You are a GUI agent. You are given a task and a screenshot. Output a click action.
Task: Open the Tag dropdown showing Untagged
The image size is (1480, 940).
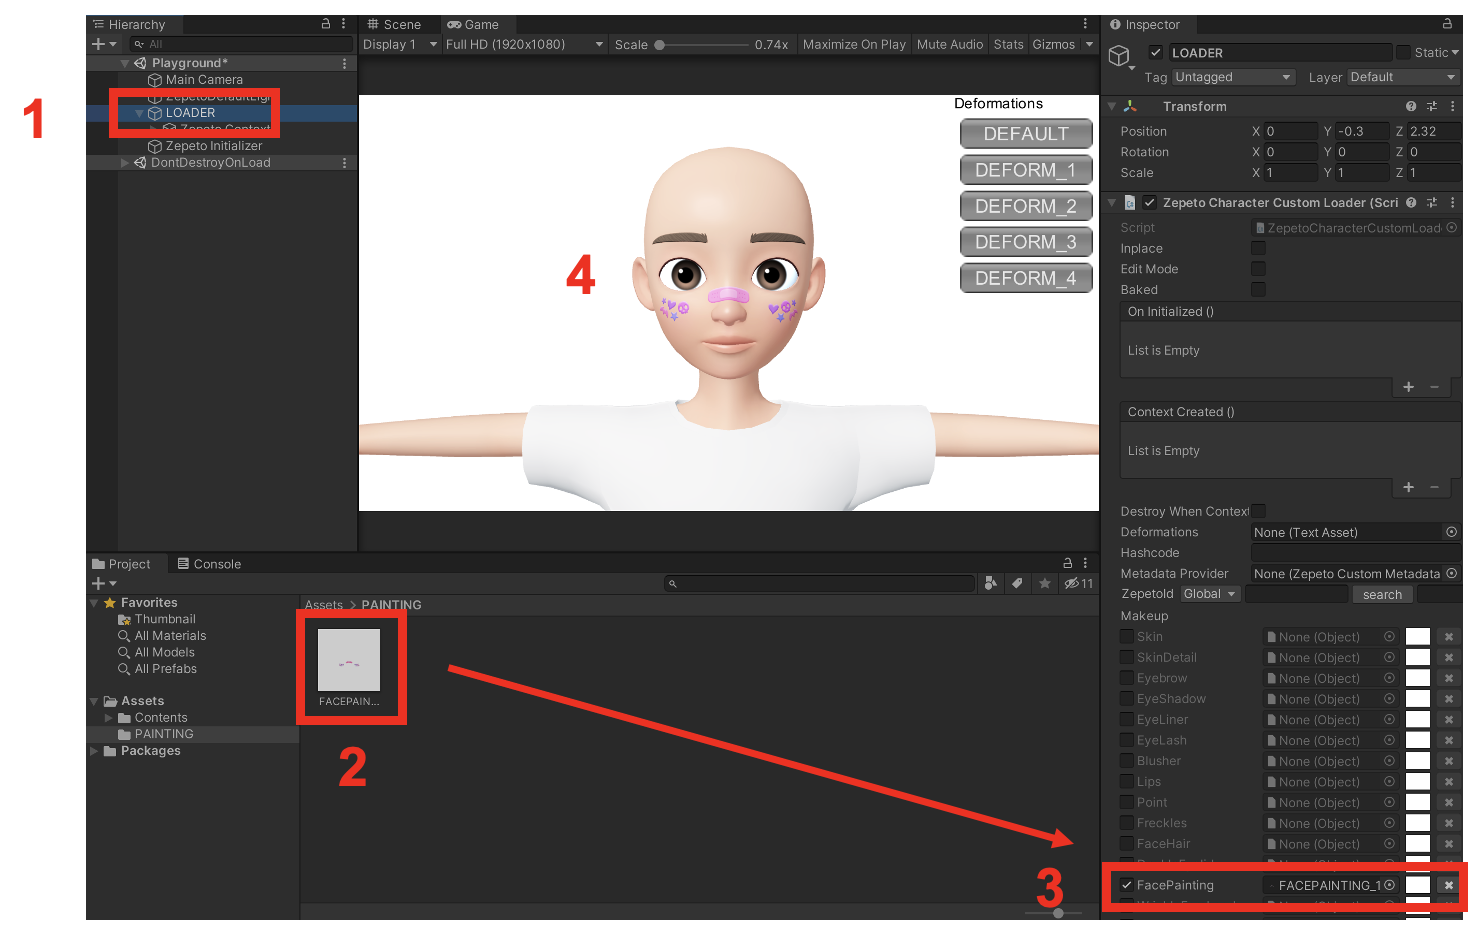[x=1233, y=77]
